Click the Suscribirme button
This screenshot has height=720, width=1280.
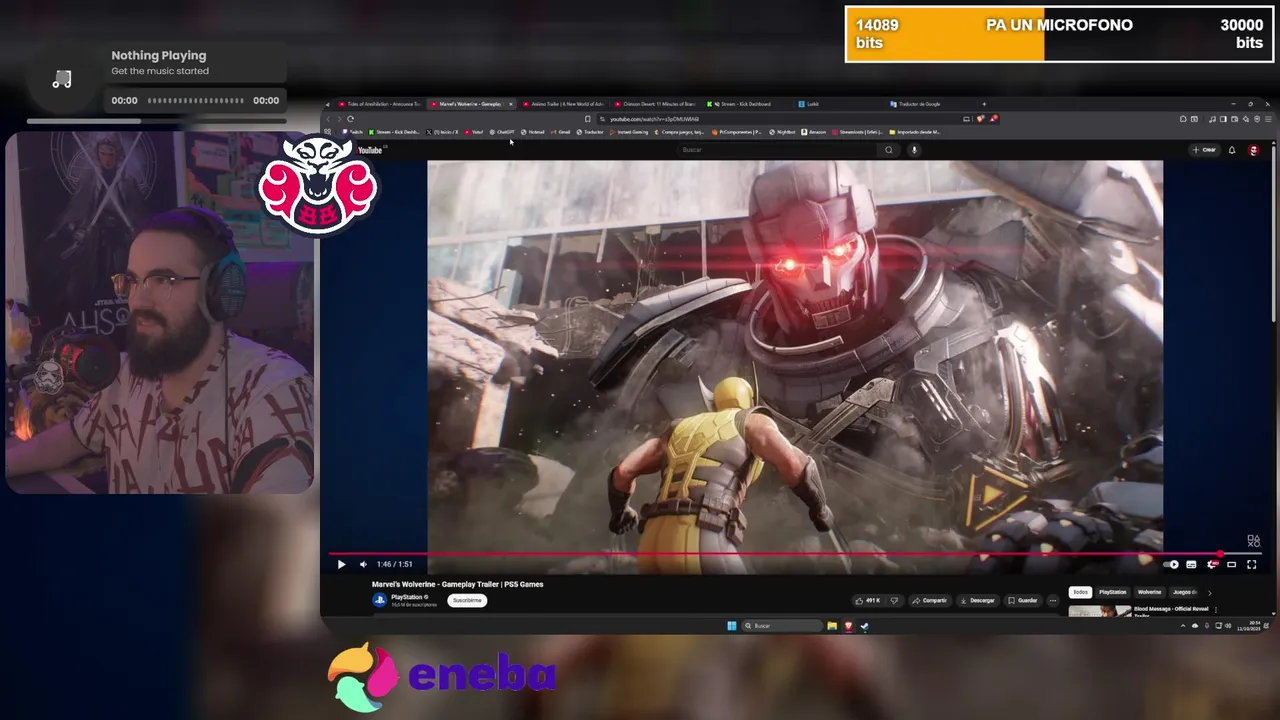click(467, 600)
